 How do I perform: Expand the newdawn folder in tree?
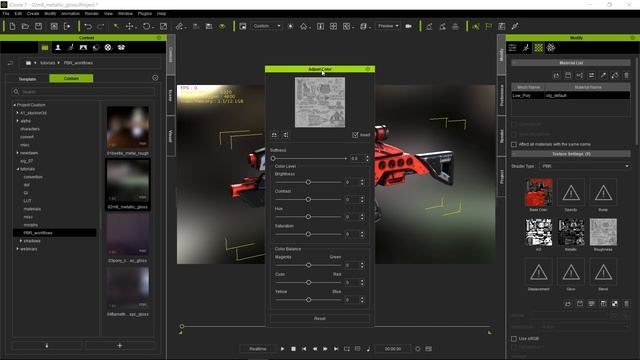pyautogui.click(x=18, y=153)
